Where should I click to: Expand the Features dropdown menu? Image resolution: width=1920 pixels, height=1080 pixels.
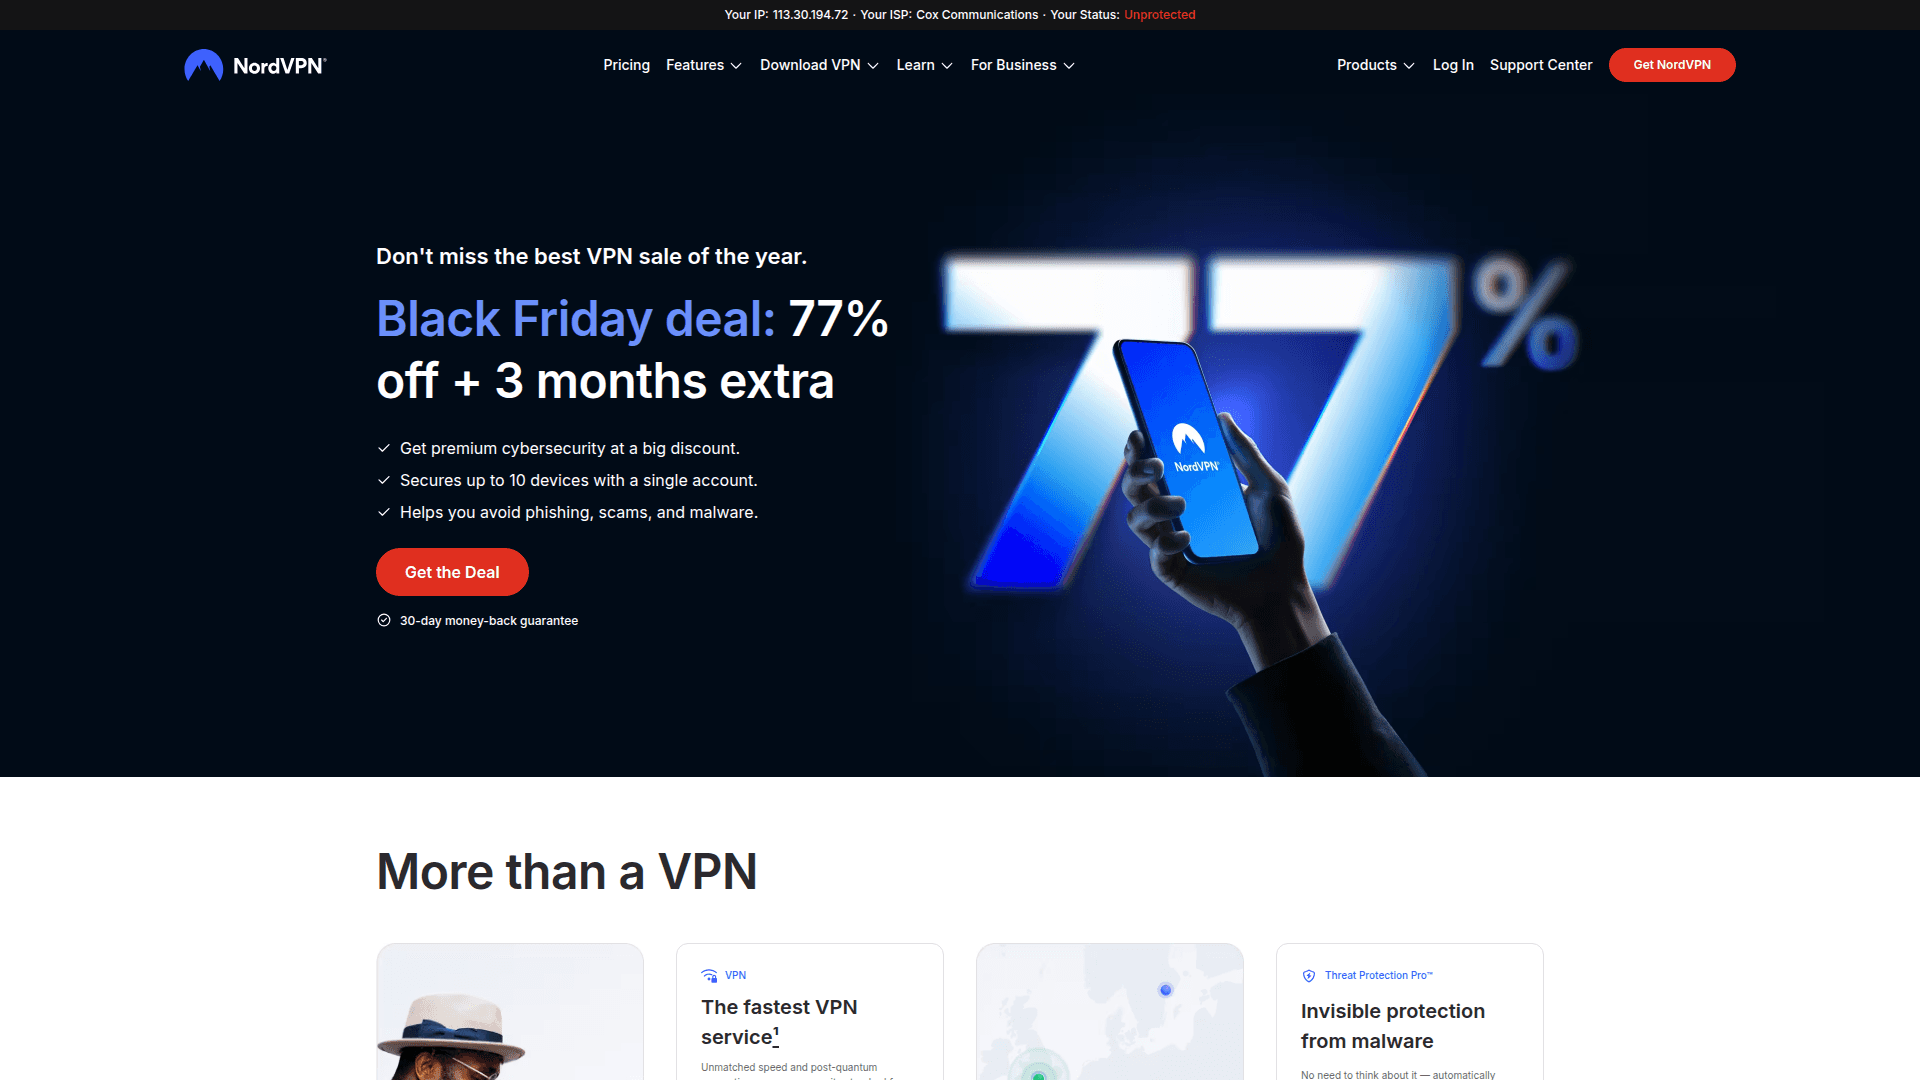[x=704, y=65]
